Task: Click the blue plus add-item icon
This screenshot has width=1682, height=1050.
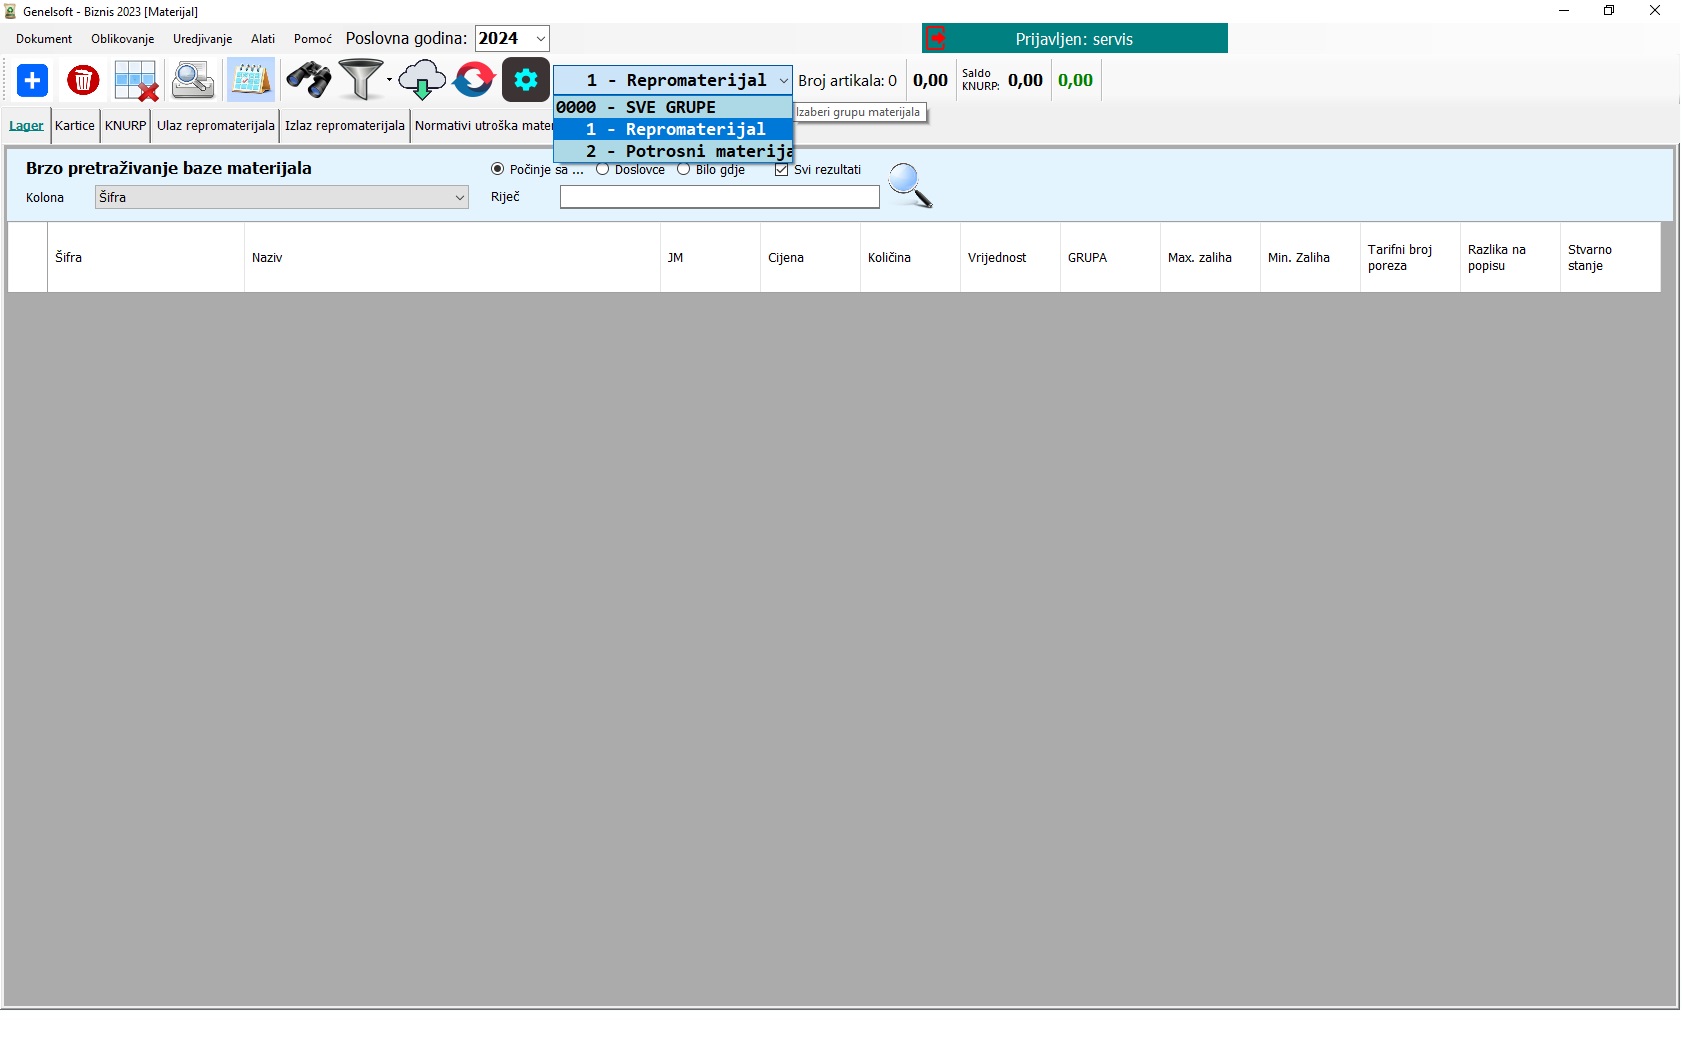Action: click(x=32, y=80)
